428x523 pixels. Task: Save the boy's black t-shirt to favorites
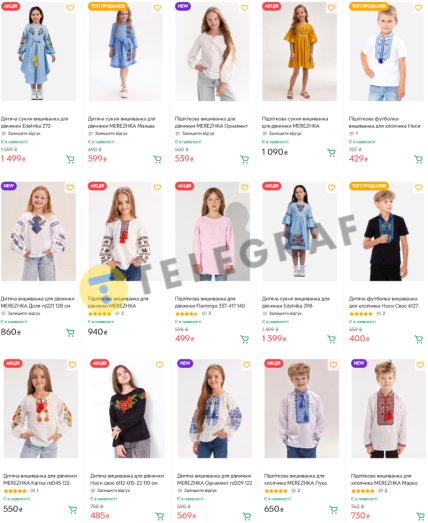tap(418, 187)
